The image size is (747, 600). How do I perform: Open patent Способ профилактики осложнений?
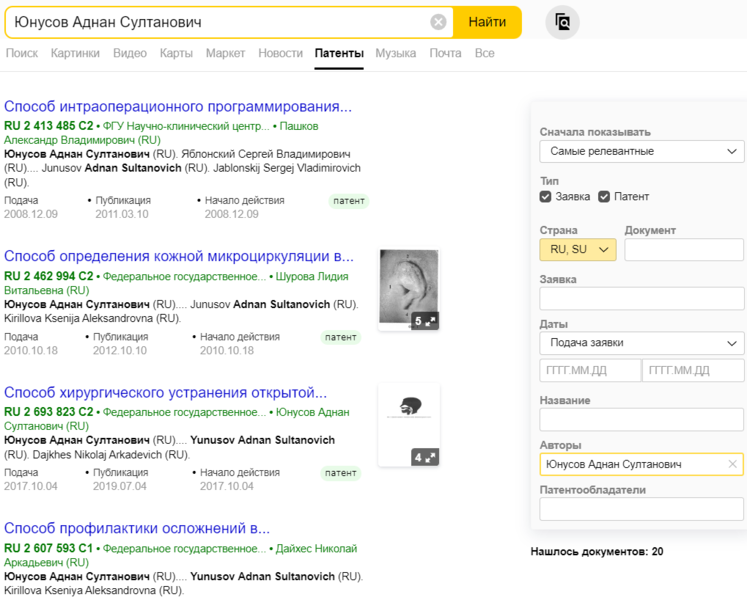pos(137,528)
